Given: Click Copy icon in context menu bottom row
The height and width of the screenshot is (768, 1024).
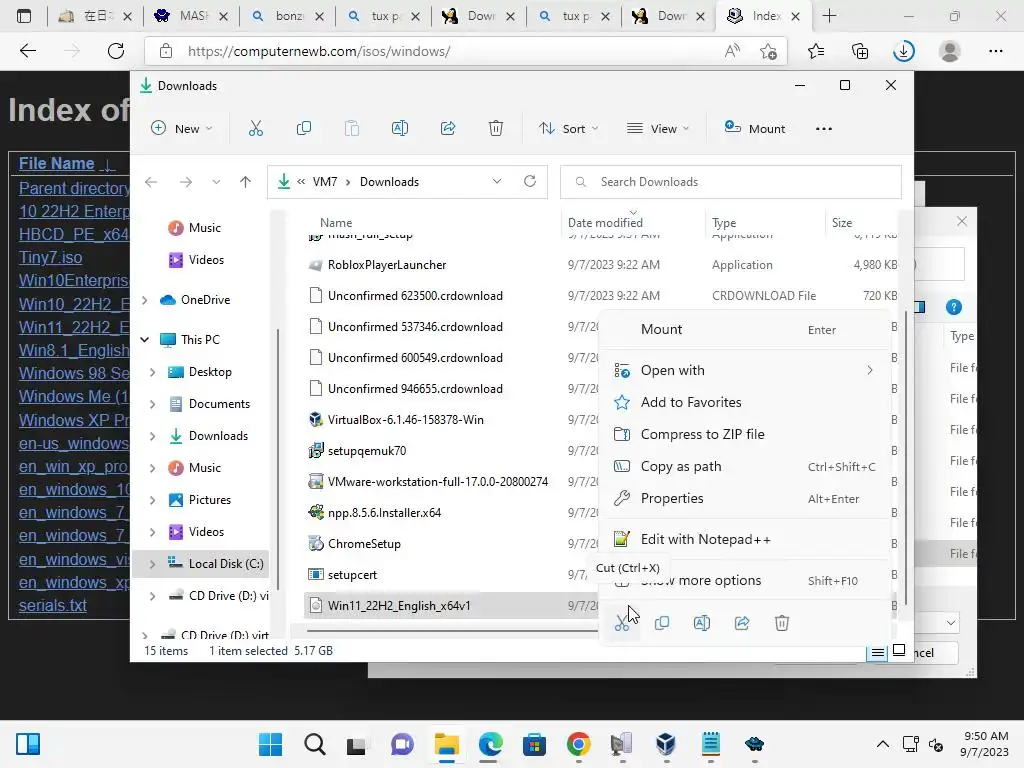Looking at the screenshot, I should click(662, 623).
